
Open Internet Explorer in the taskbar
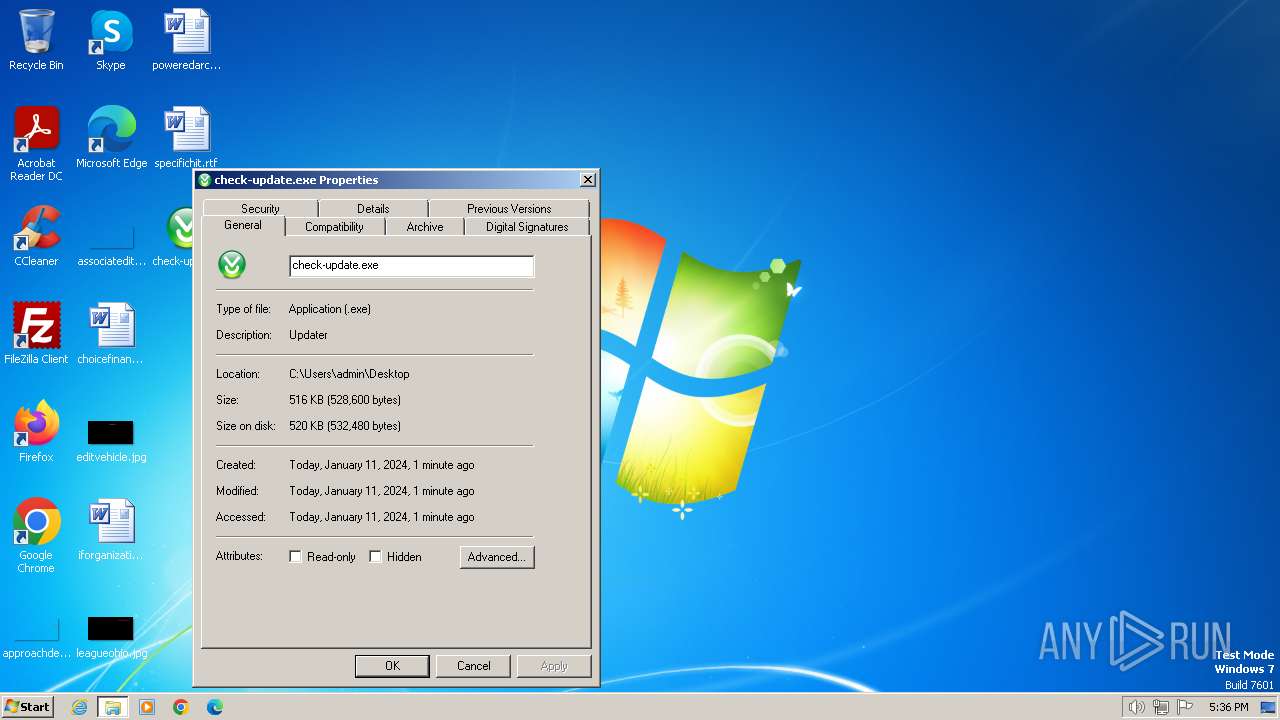(80, 707)
